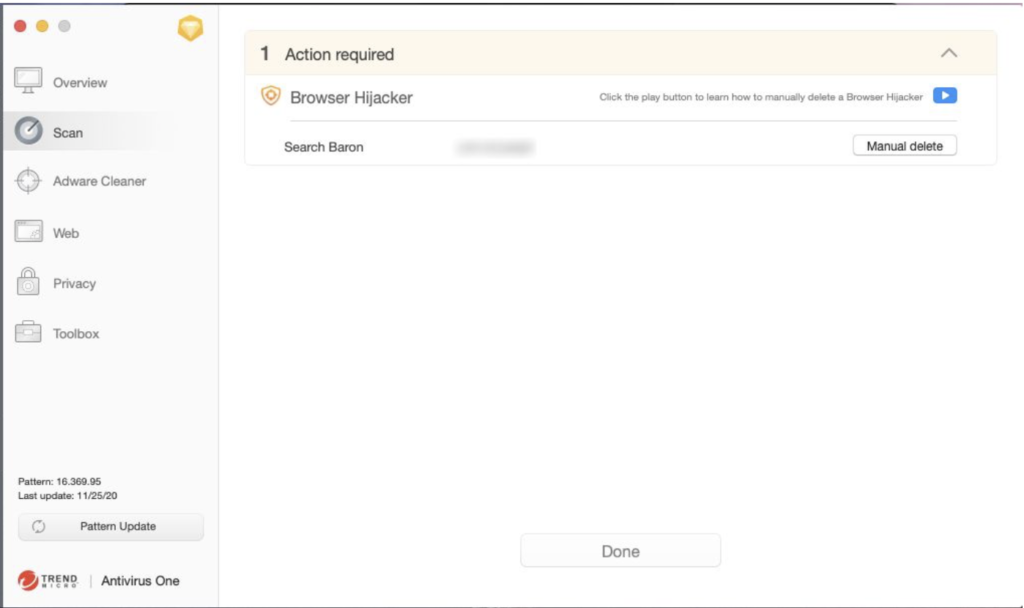
Task: Go to the Toolbox section
Action: coord(76,334)
